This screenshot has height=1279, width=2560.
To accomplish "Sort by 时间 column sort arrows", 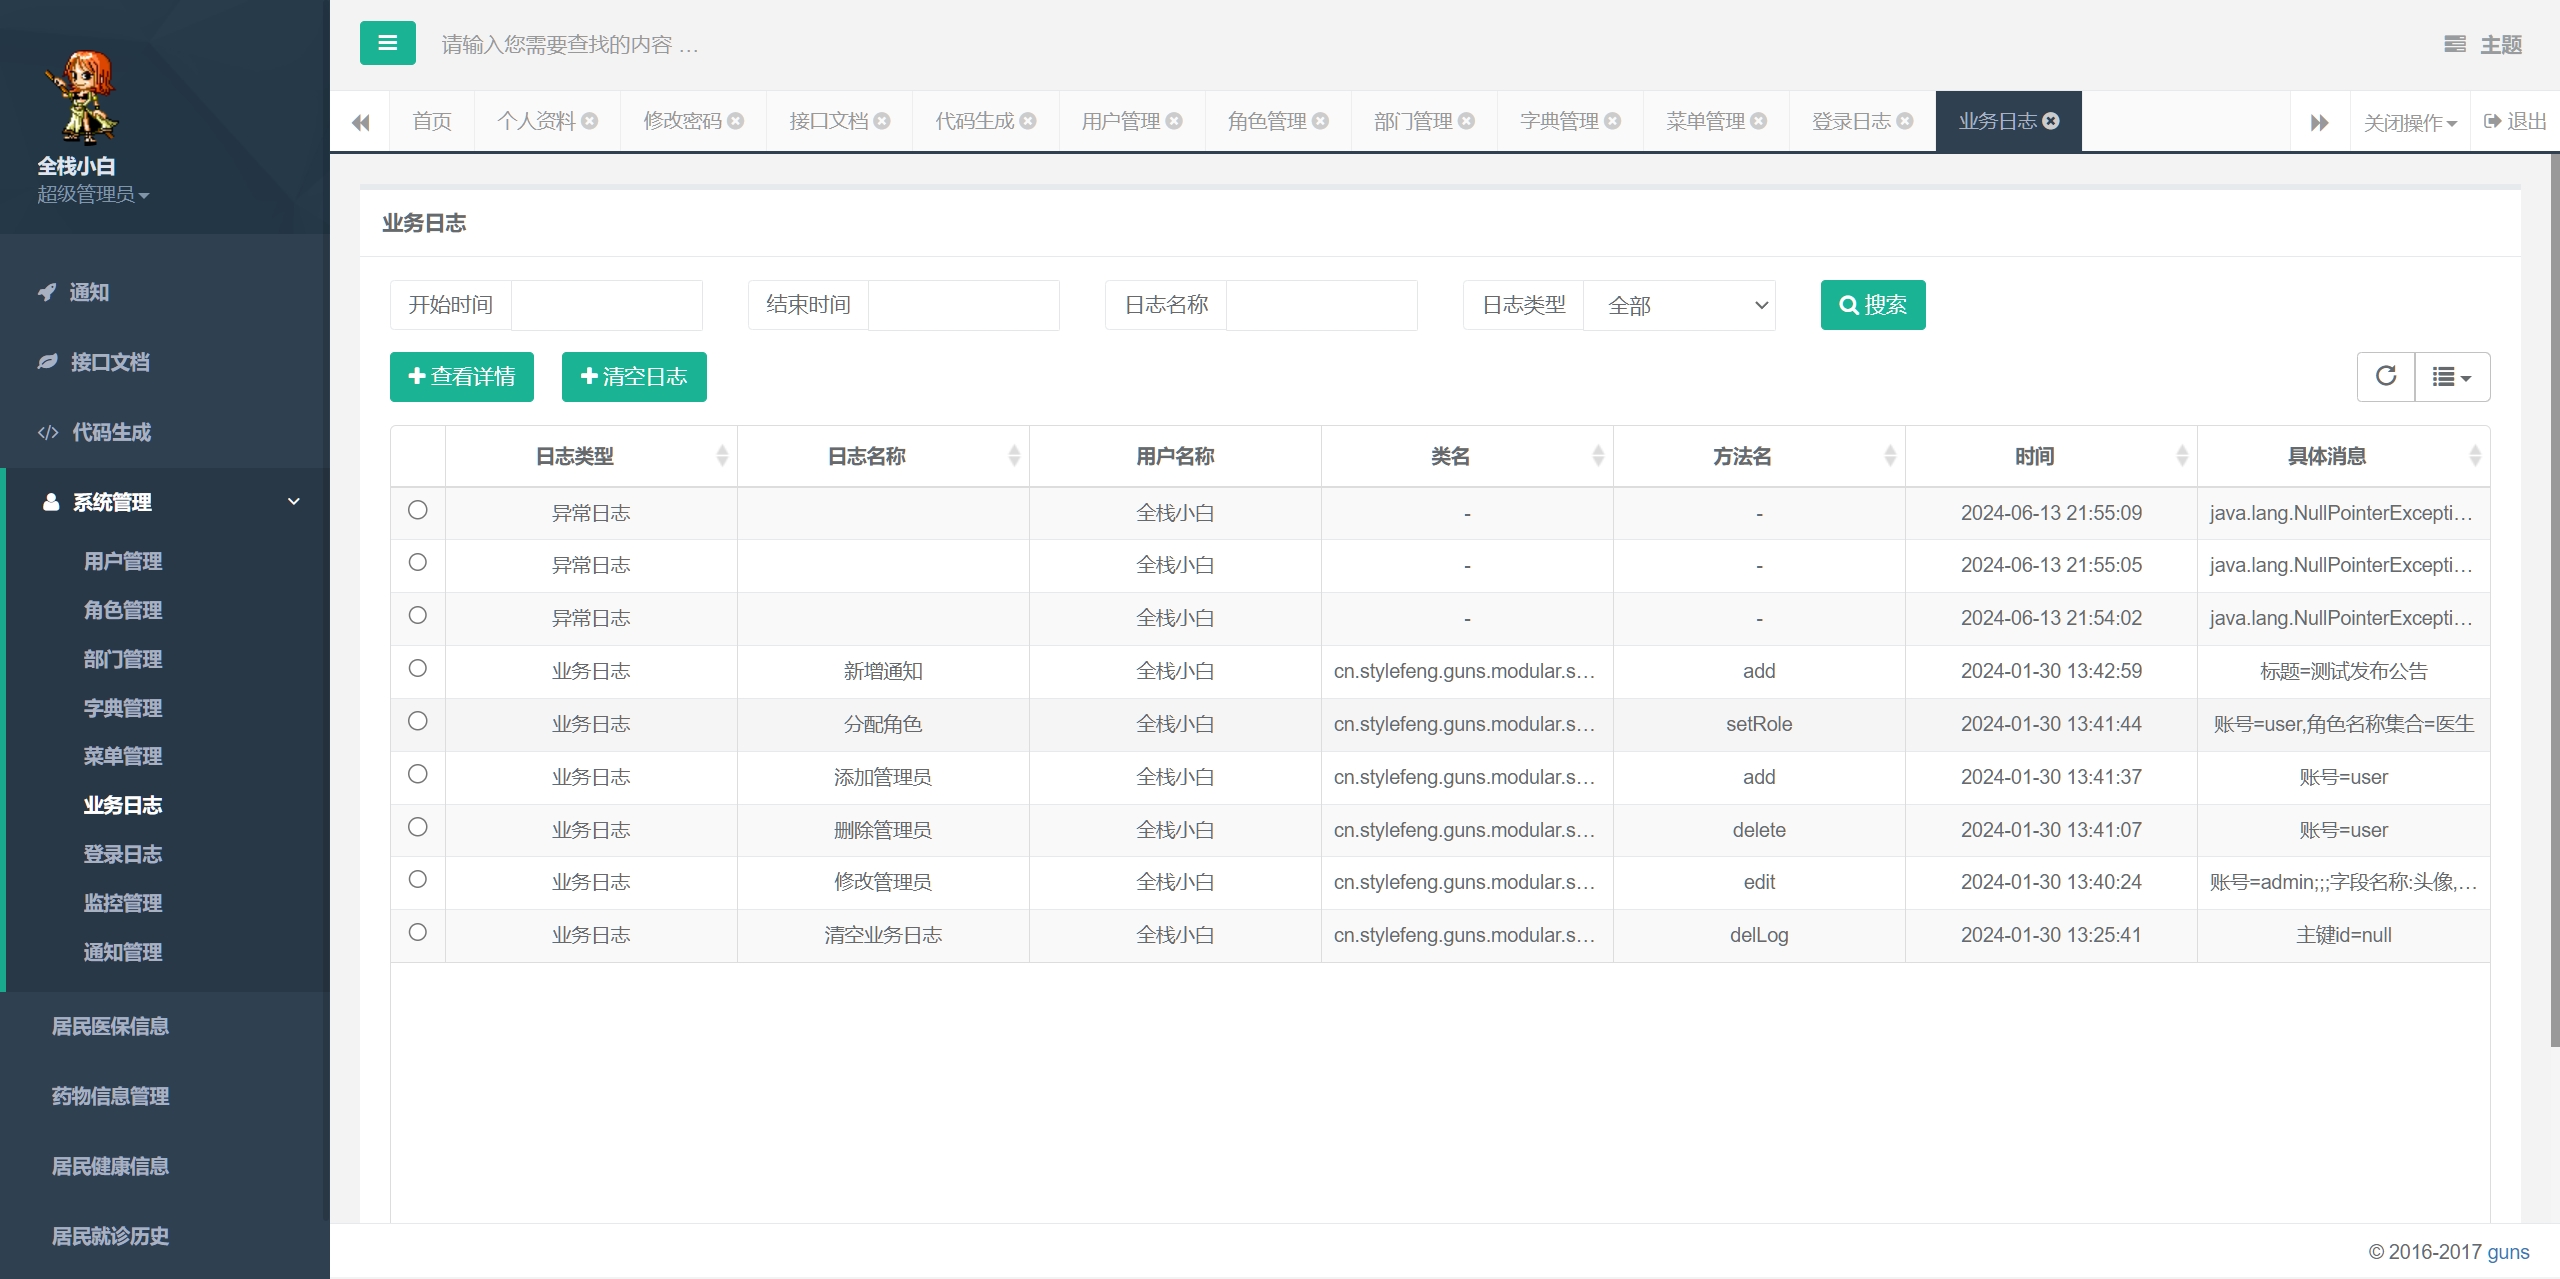I will point(2182,456).
